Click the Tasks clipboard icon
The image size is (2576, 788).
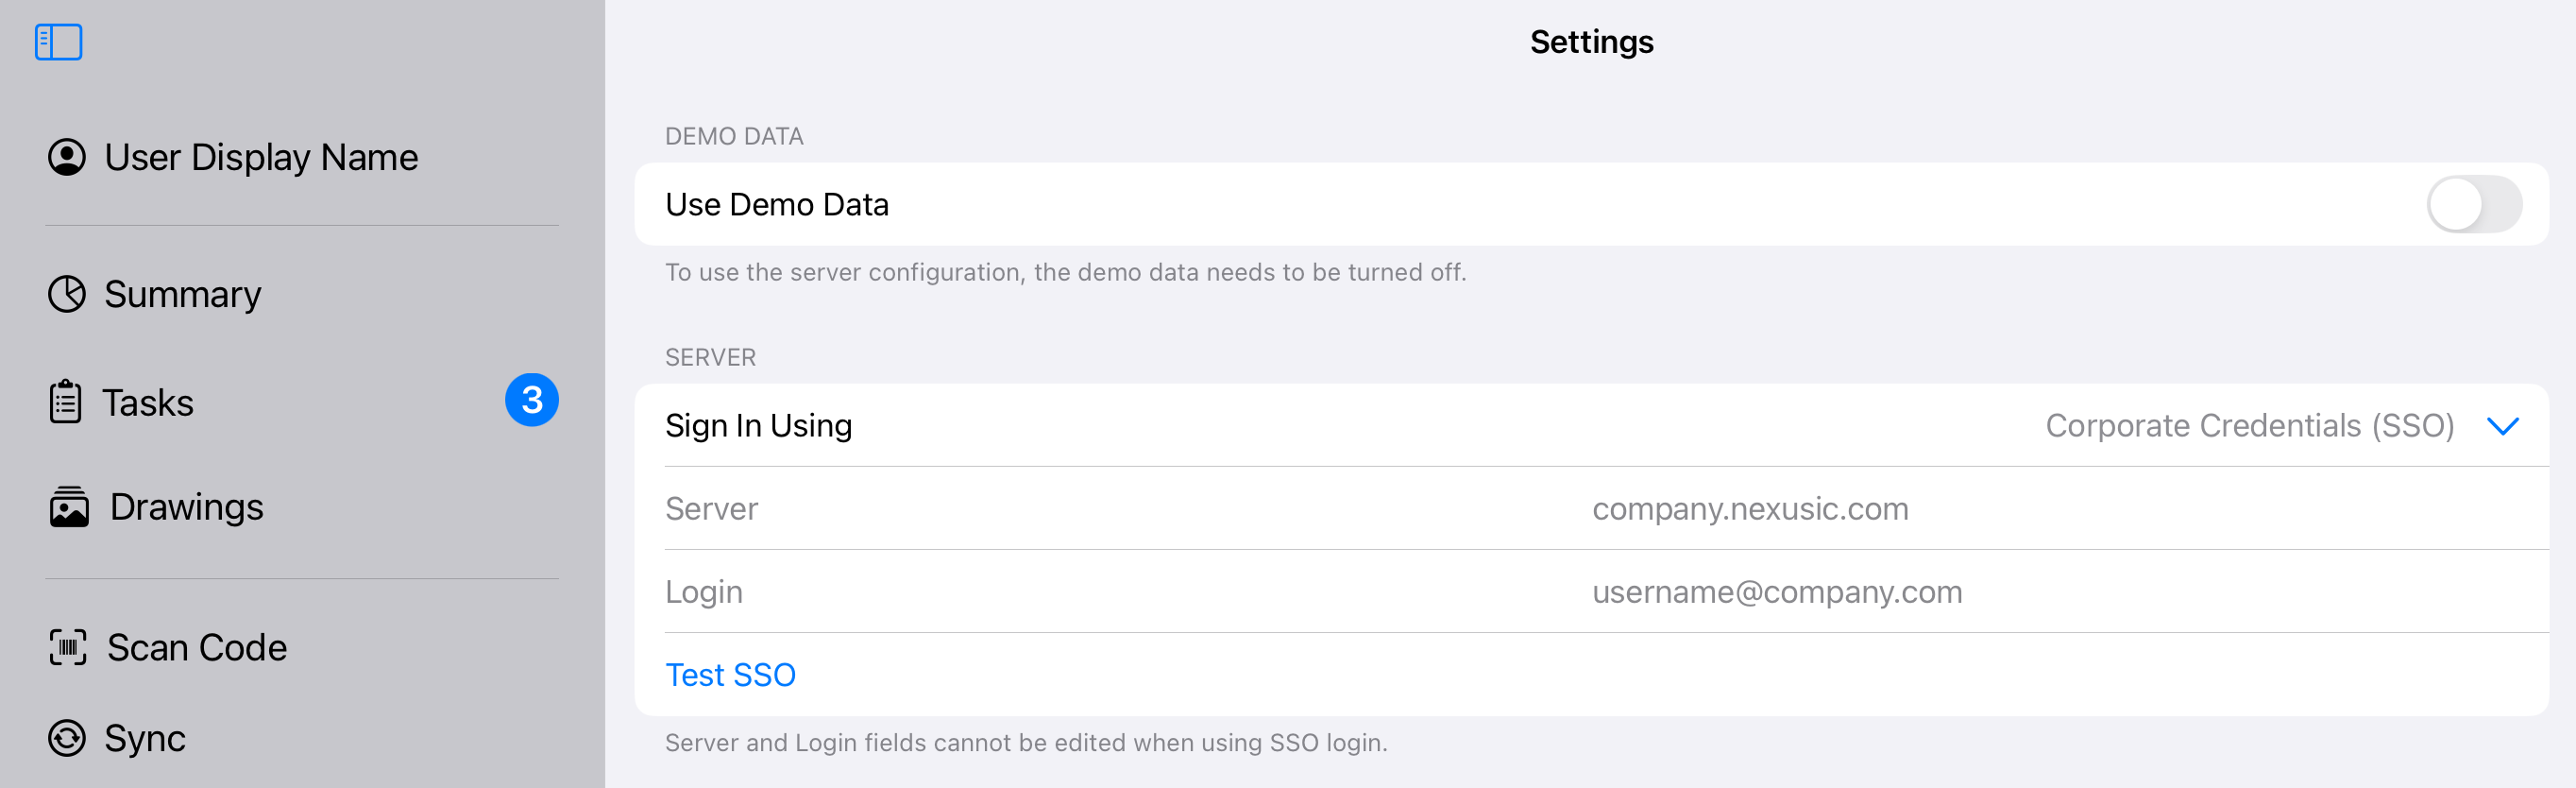coord(66,402)
